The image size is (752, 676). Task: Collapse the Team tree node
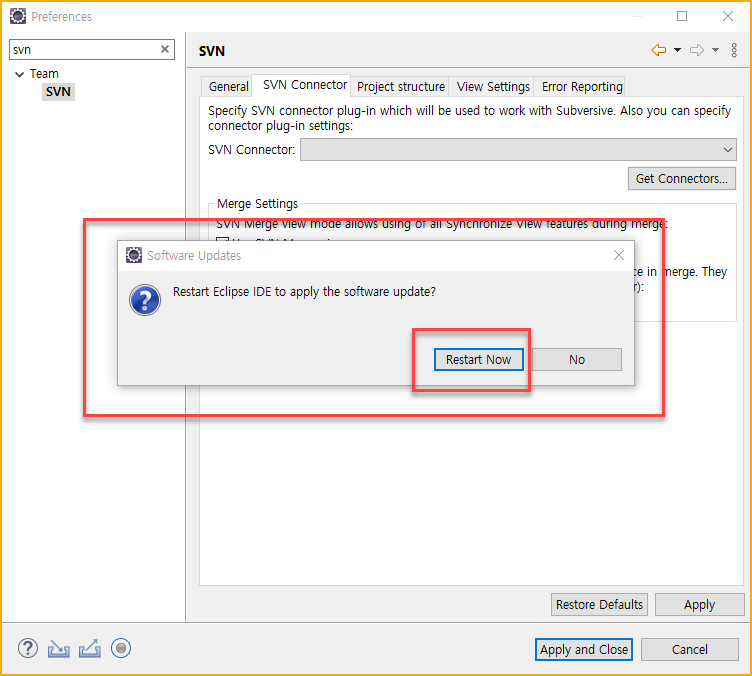point(19,74)
